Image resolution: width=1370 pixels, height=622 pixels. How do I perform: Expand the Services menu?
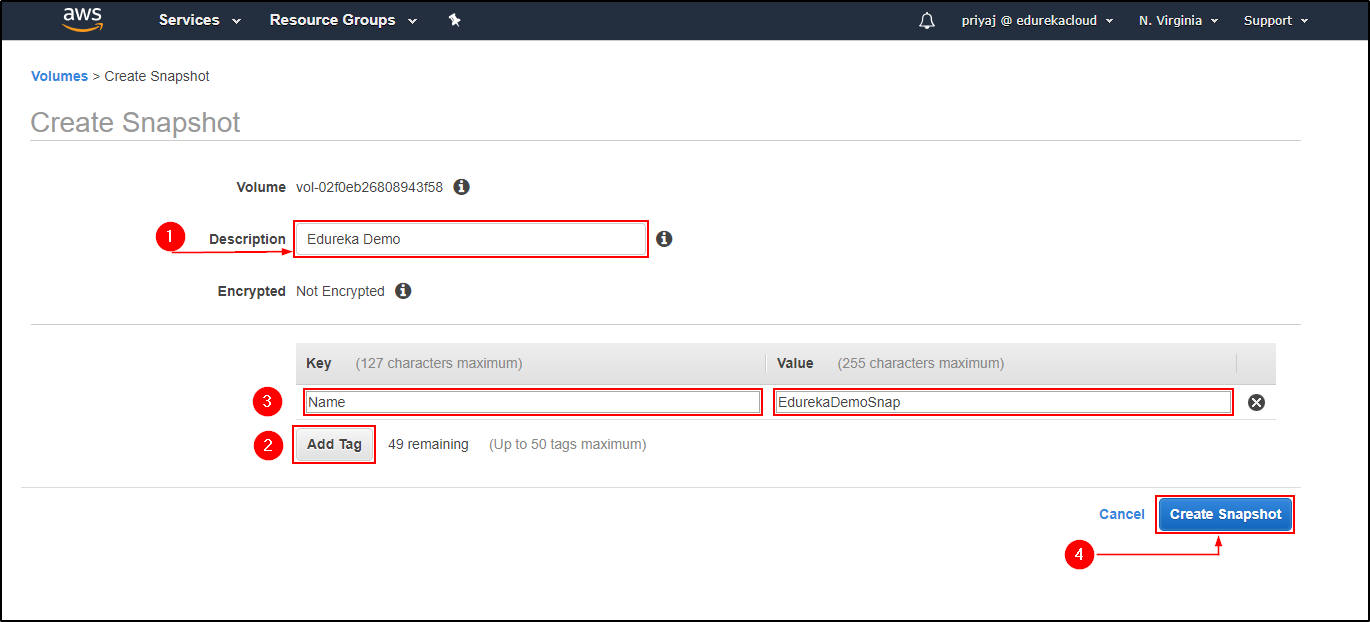200,20
